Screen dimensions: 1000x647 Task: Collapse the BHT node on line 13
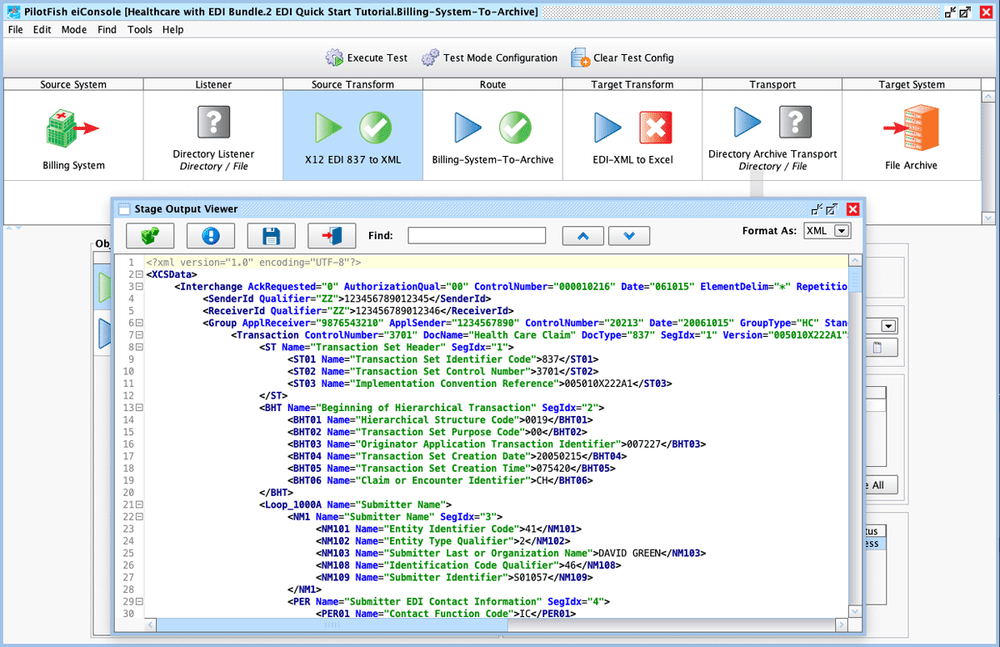139,408
